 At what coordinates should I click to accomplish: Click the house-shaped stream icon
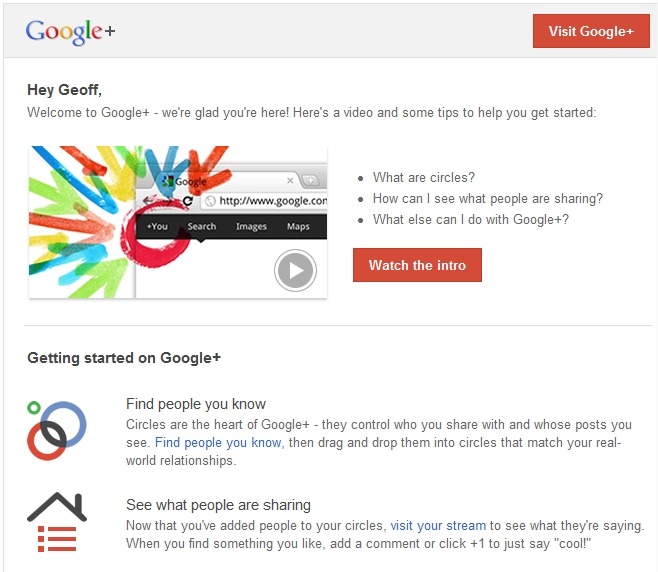click(x=57, y=522)
